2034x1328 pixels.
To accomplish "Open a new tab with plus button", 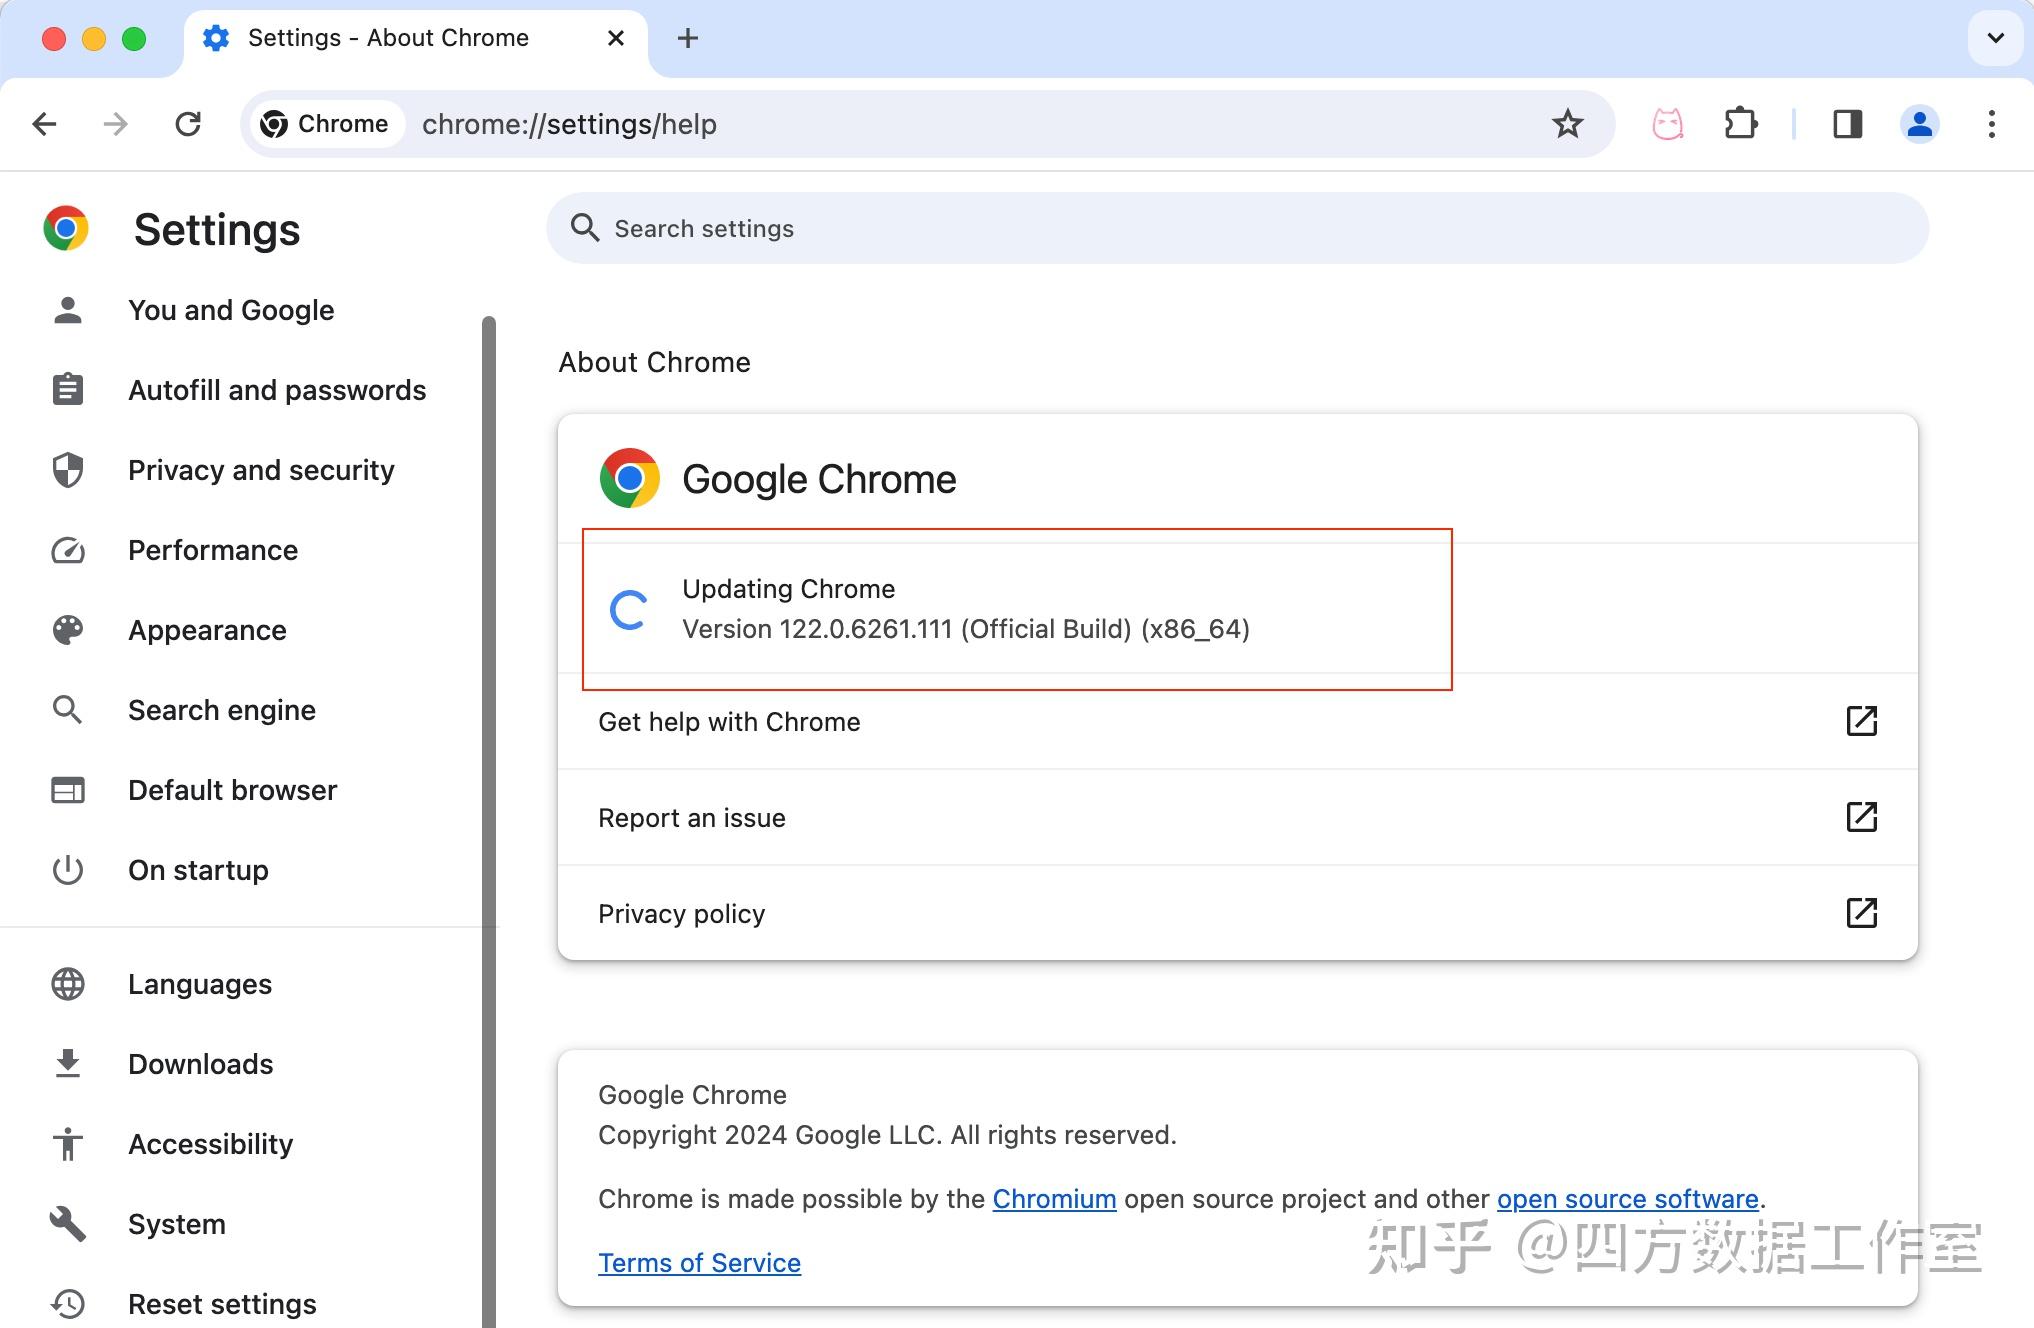I will tap(687, 38).
